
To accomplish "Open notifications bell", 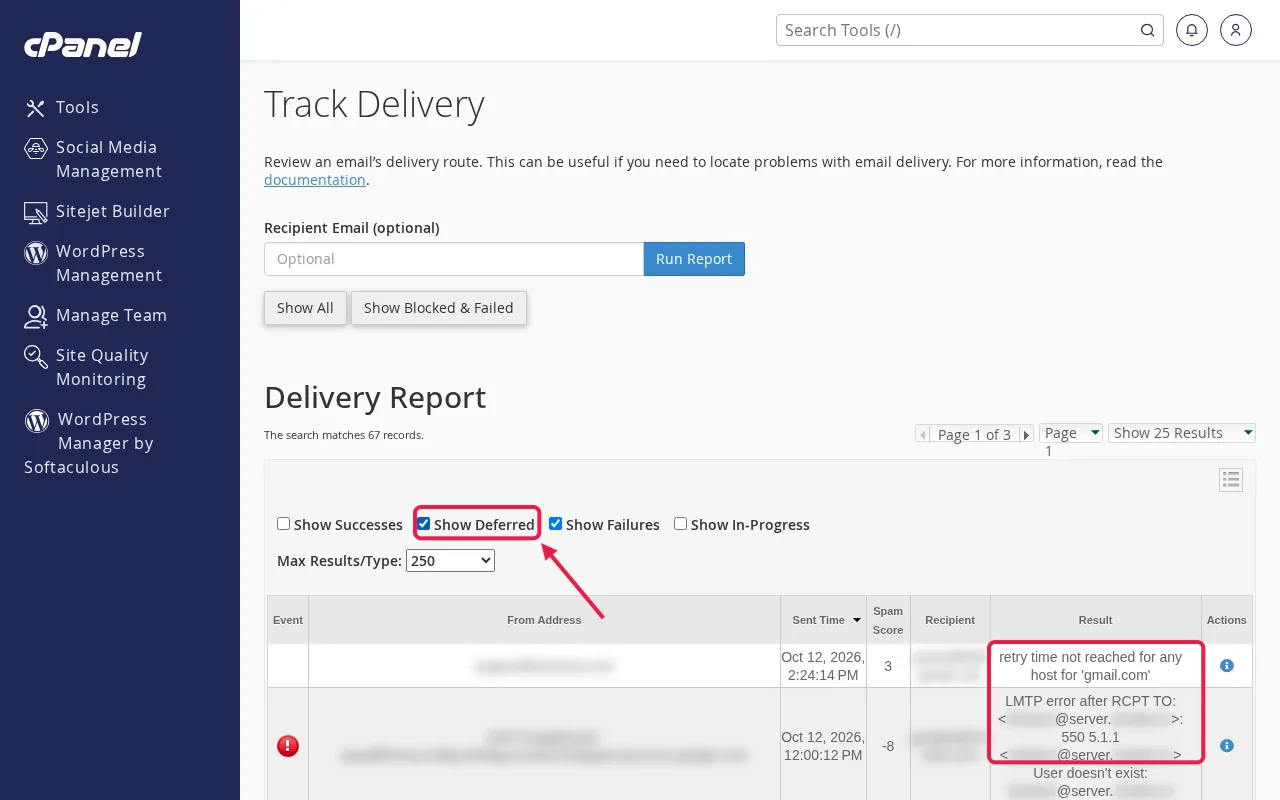I will [x=1191, y=30].
